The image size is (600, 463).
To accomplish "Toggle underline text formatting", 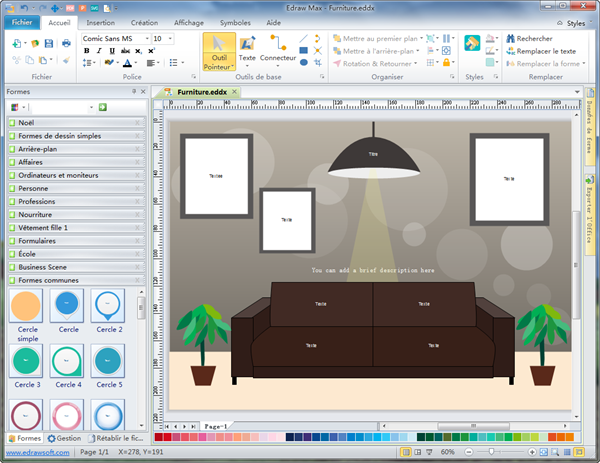I will pyautogui.click(x=112, y=51).
